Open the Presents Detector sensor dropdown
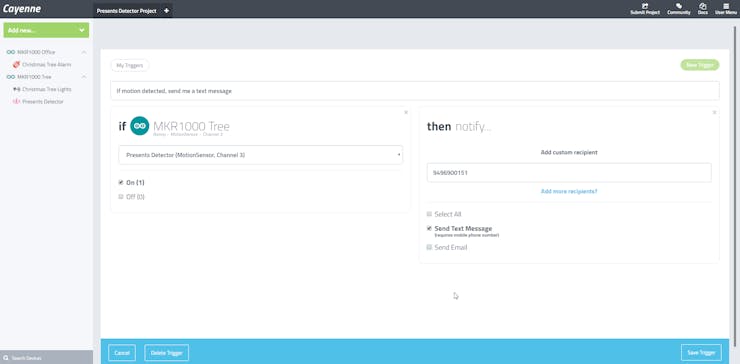 261,155
